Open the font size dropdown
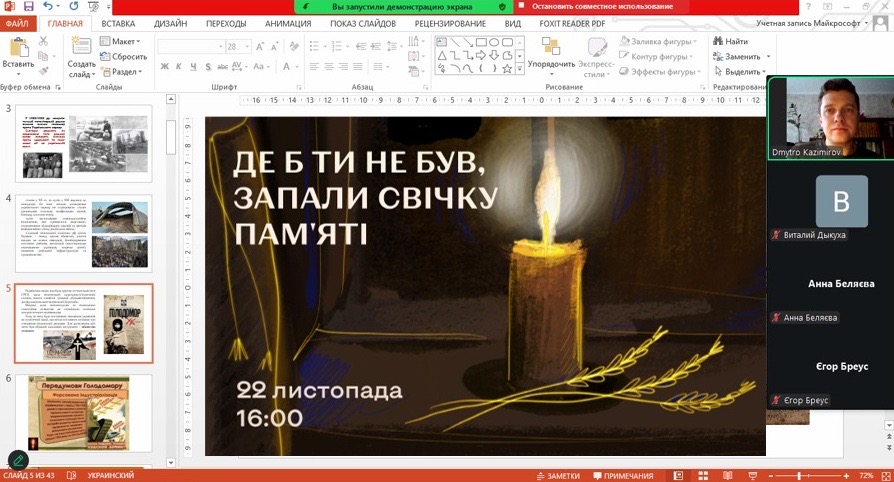 pyautogui.click(x=246, y=47)
